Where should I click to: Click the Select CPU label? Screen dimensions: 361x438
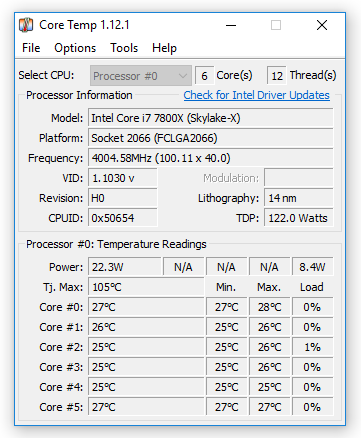(46, 75)
